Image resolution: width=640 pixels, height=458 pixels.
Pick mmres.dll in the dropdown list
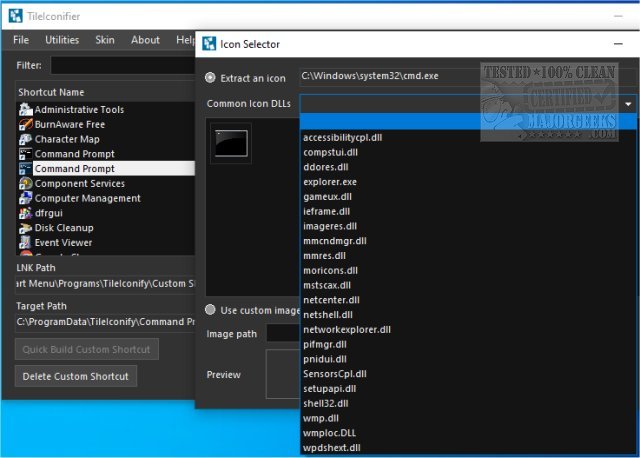469,256
